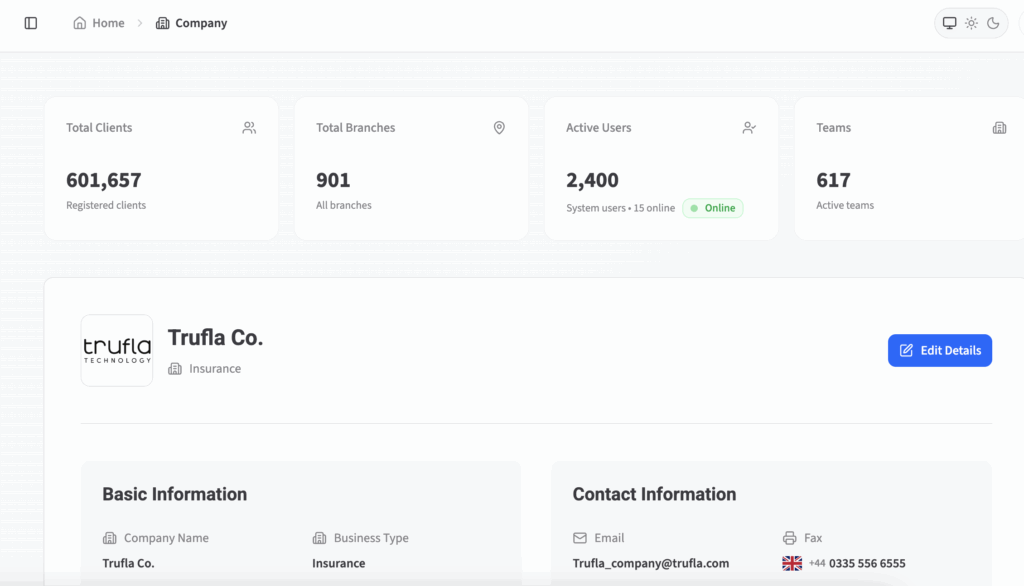Select the Company breadcrumb item
Screen dimensions: 1024x586
(192, 23)
